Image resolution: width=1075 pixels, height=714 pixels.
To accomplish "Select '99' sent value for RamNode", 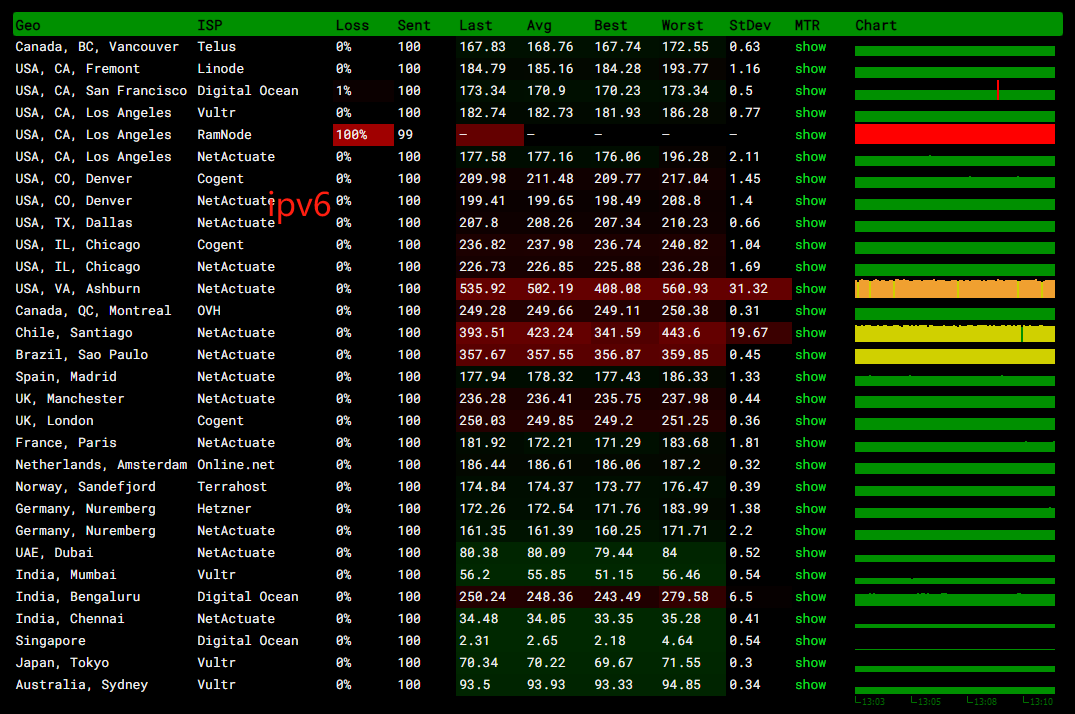I will [x=405, y=134].
